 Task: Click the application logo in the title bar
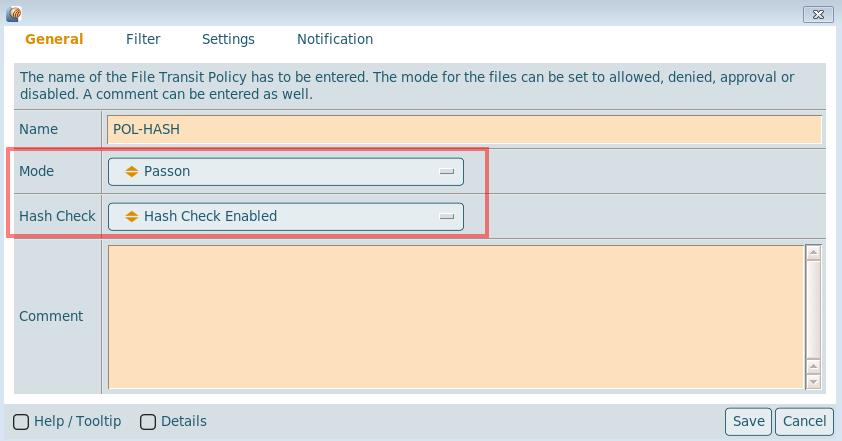tap(14, 14)
